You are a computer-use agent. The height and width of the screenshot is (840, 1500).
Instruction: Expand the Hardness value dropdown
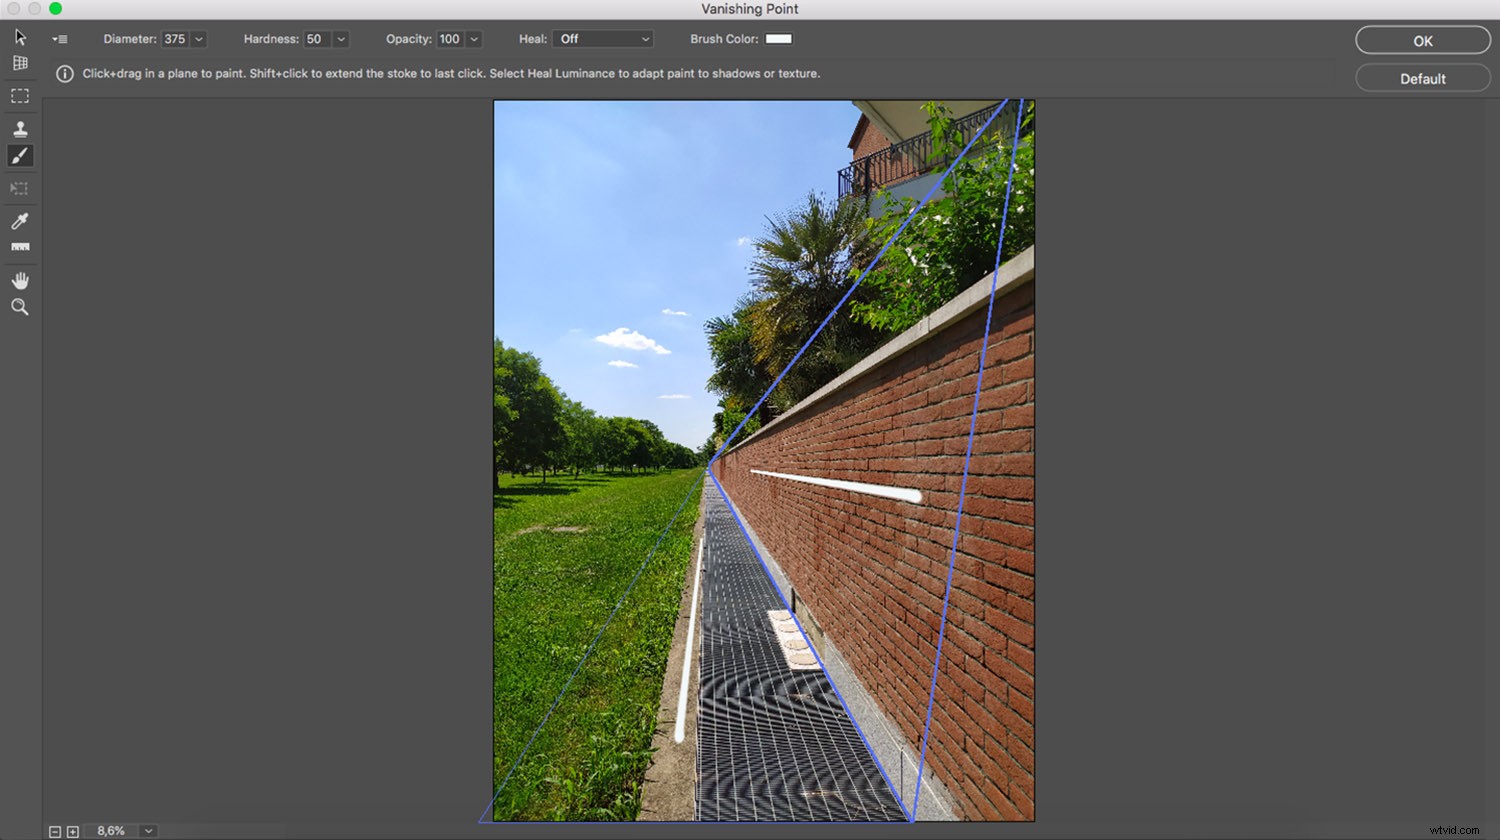[340, 39]
